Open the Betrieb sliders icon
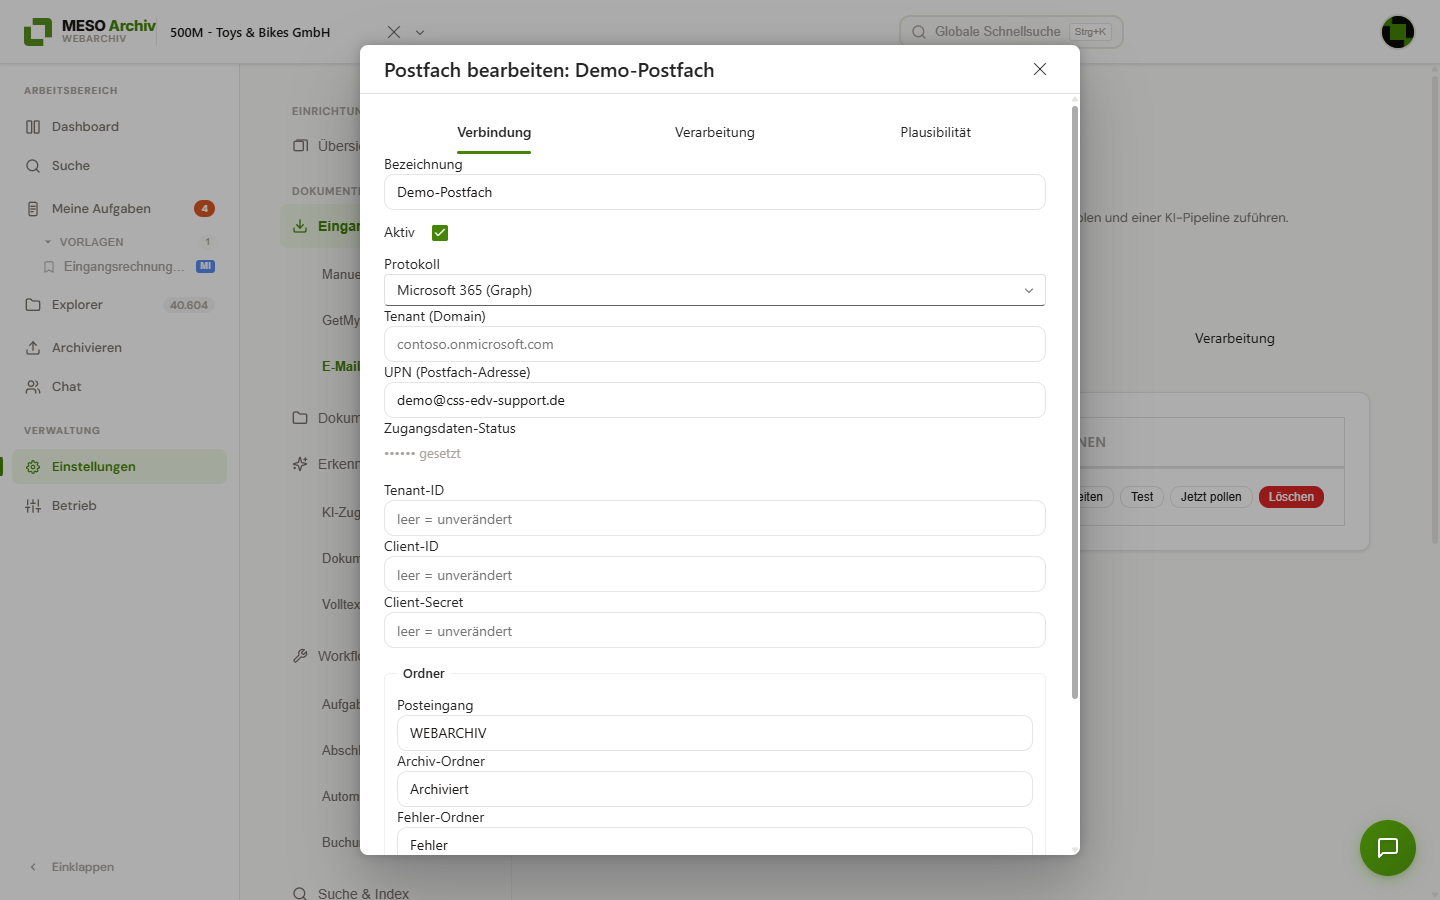Screen dimensions: 1440x900 tap(33, 506)
